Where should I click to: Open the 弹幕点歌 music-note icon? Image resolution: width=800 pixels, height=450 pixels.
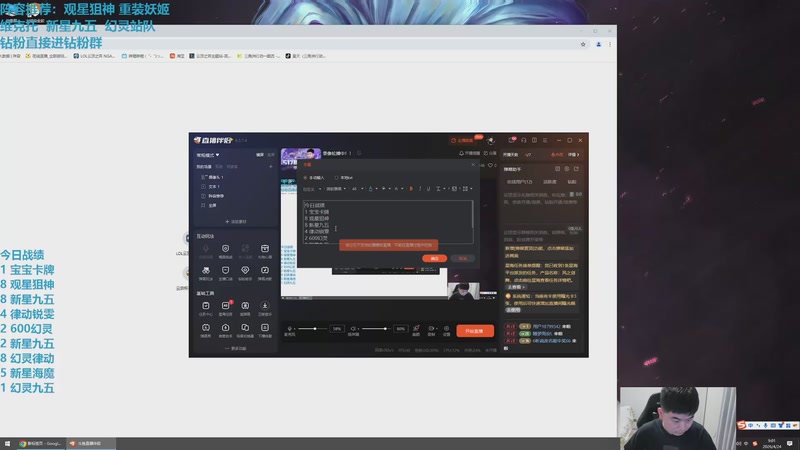coord(265,270)
